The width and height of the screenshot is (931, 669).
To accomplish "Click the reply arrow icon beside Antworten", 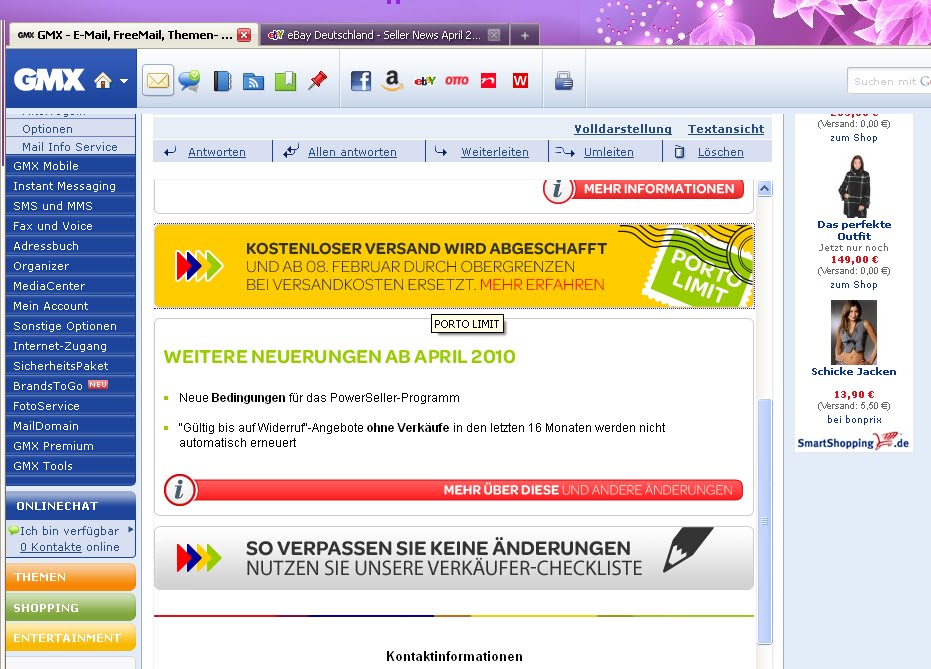I will [170, 152].
